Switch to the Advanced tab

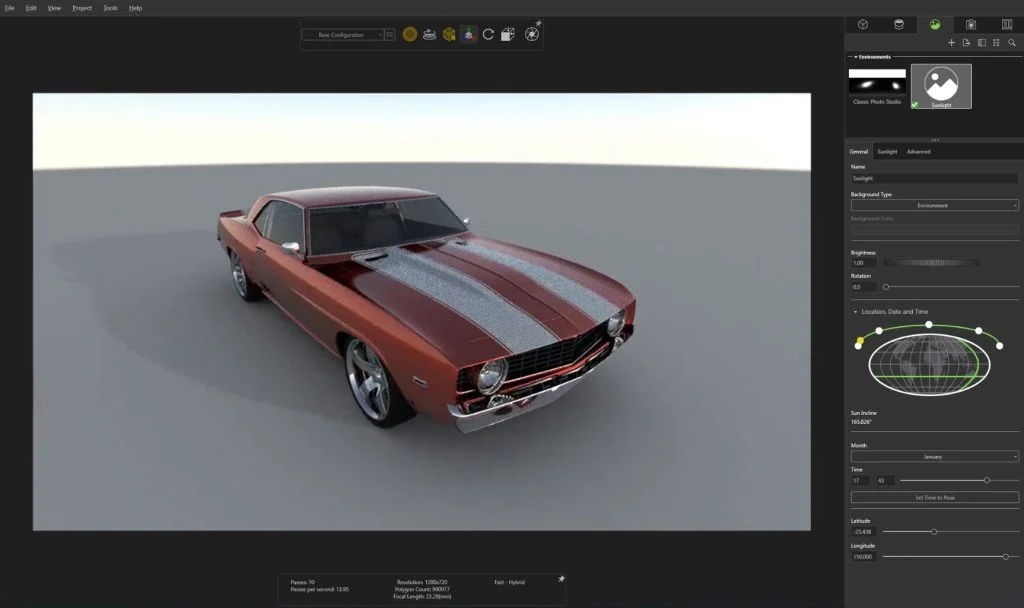[918, 152]
